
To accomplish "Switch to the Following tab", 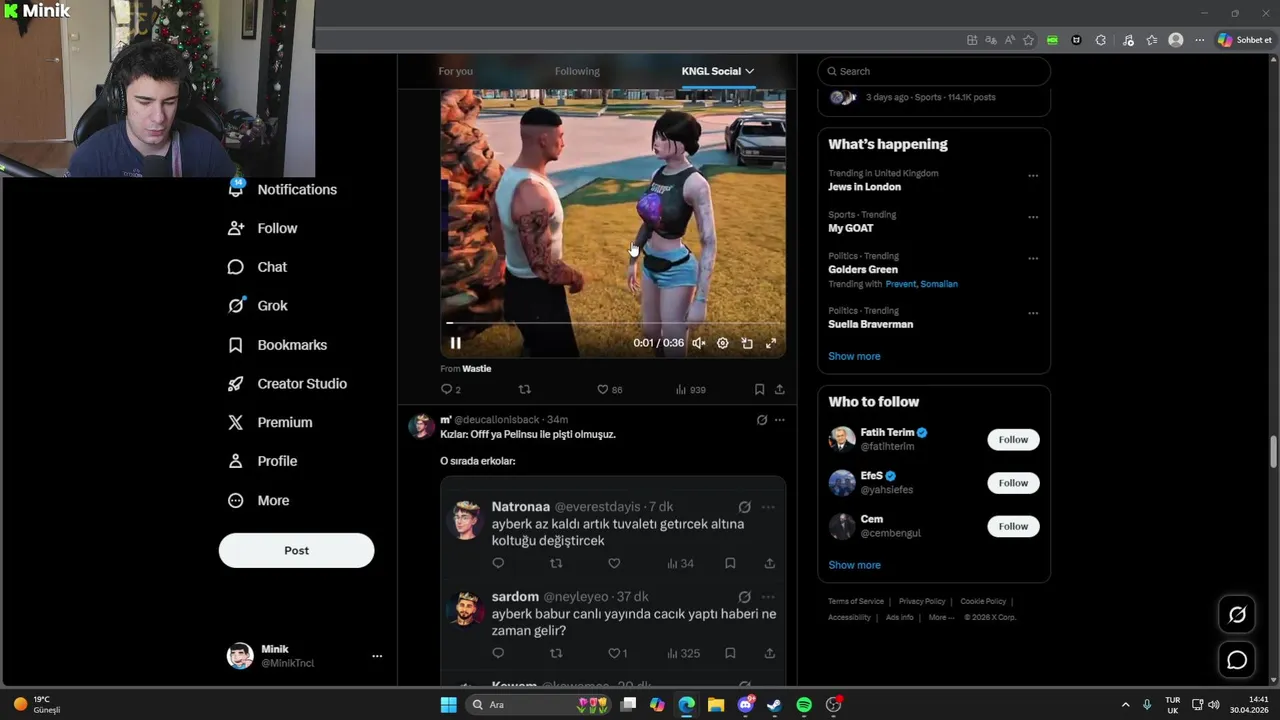I will [577, 71].
